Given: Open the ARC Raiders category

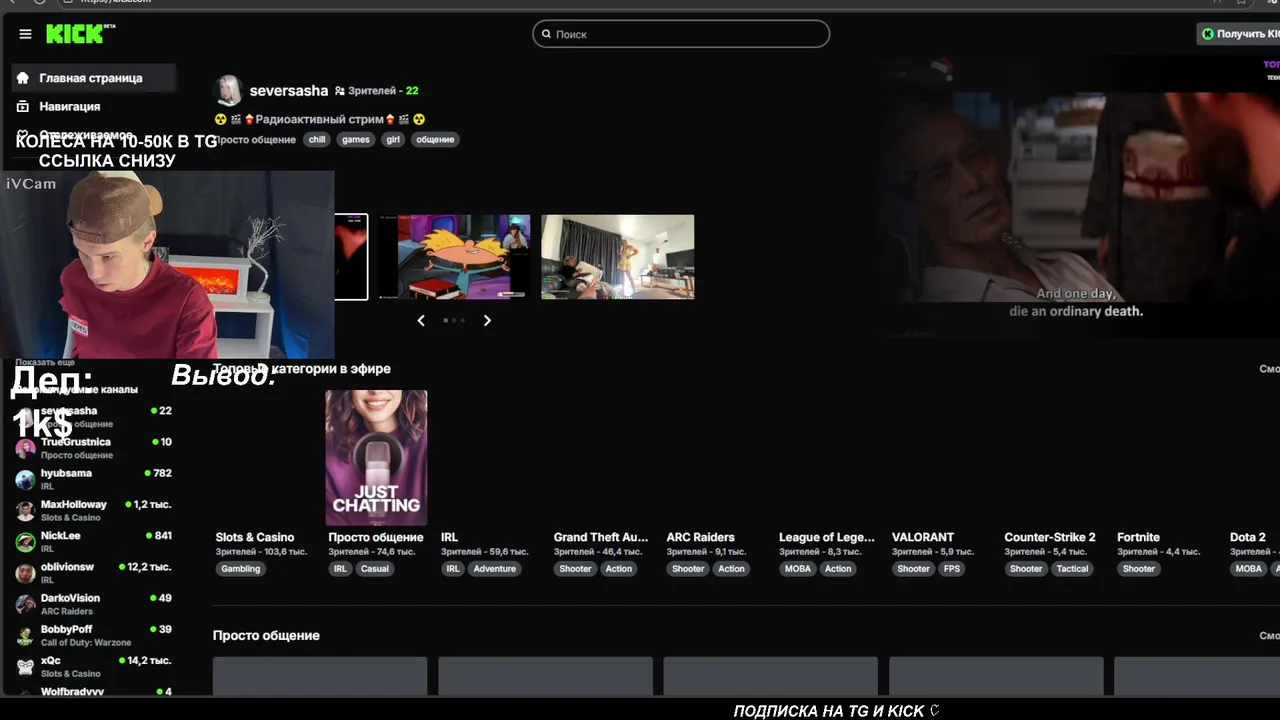Looking at the screenshot, I should (701, 537).
